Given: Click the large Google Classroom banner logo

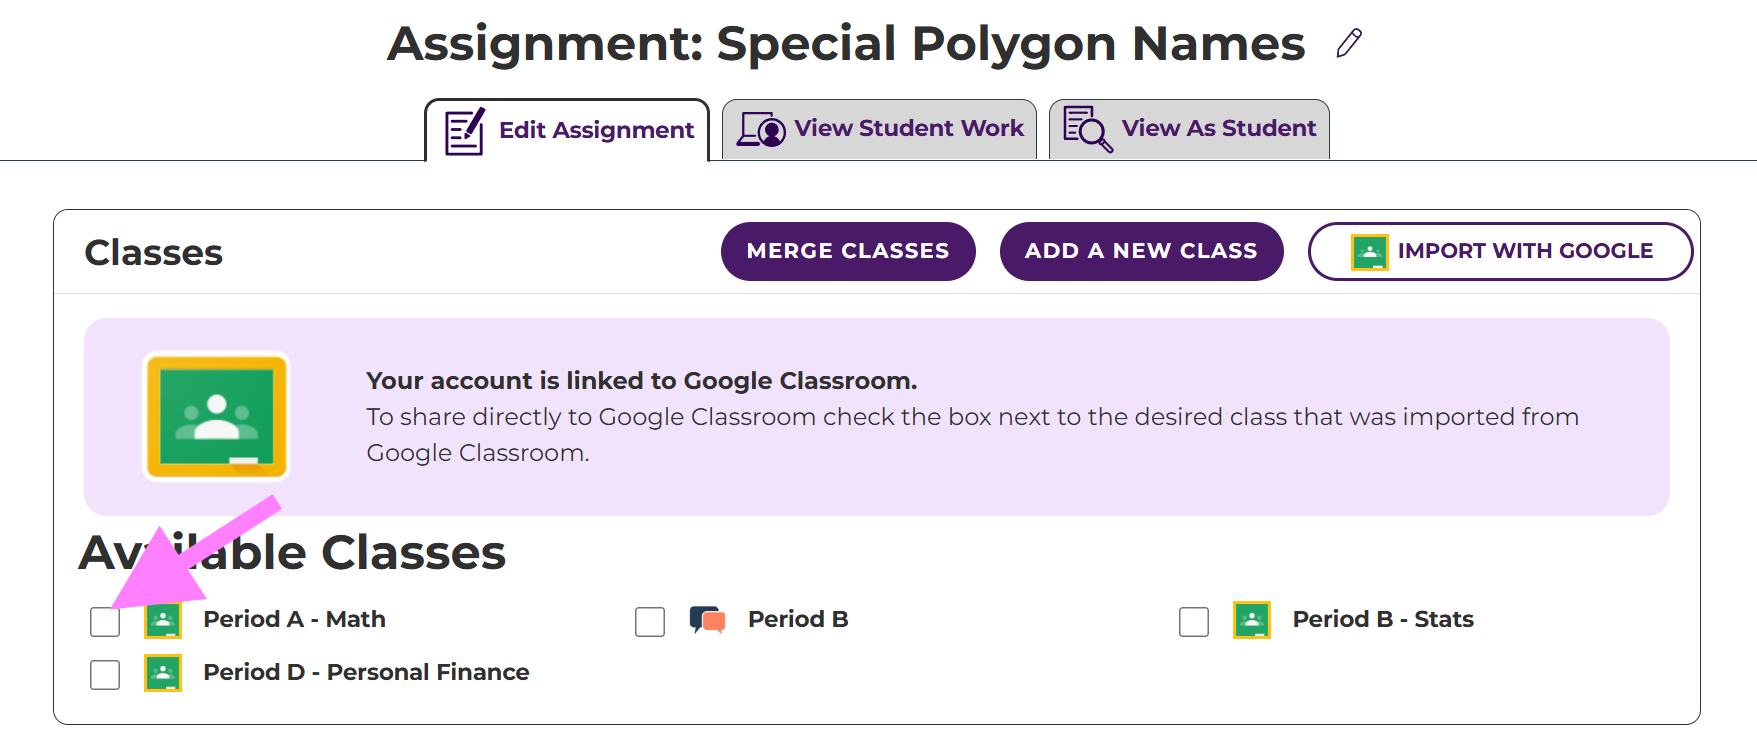Looking at the screenshot, I should click(217, 416).
